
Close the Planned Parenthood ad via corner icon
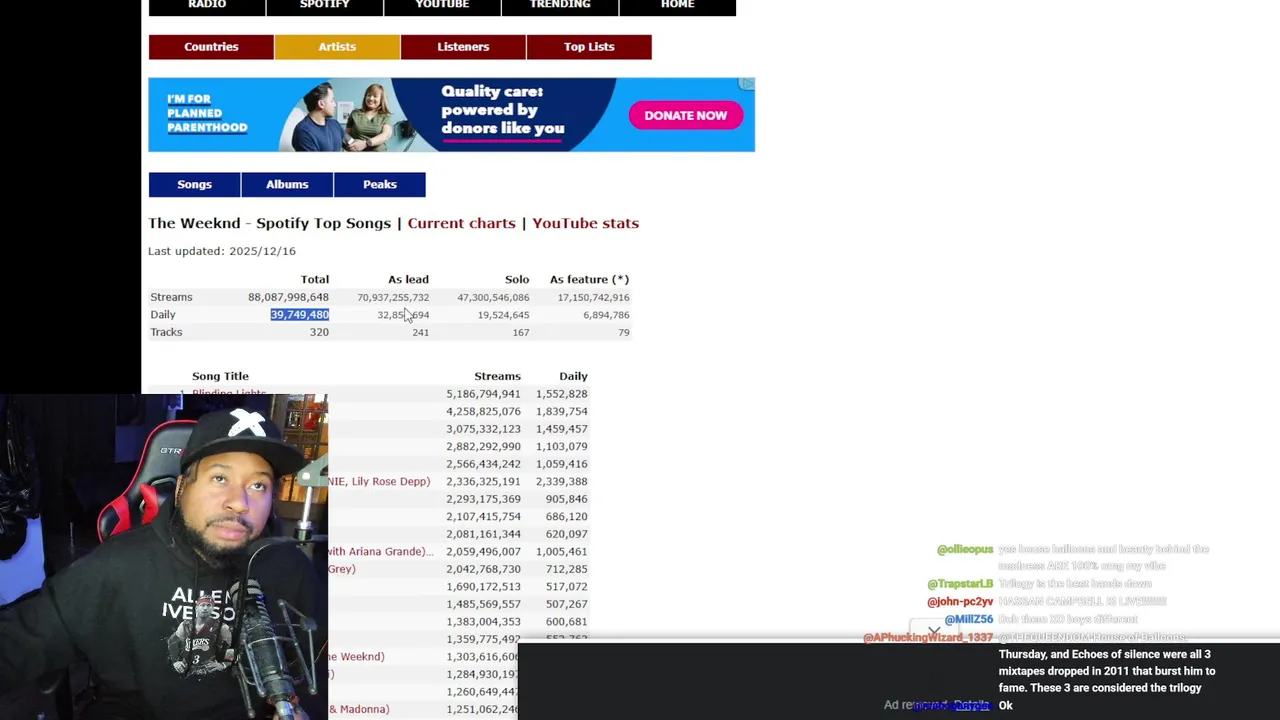[746, 84]
